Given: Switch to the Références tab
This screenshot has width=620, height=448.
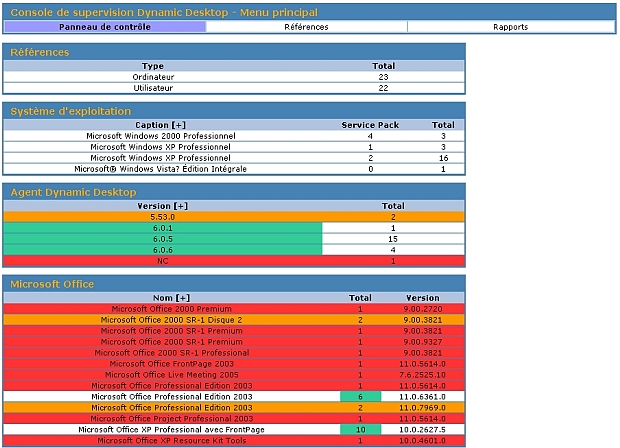Looking at the screenshot, I should (x=306, y=27).
